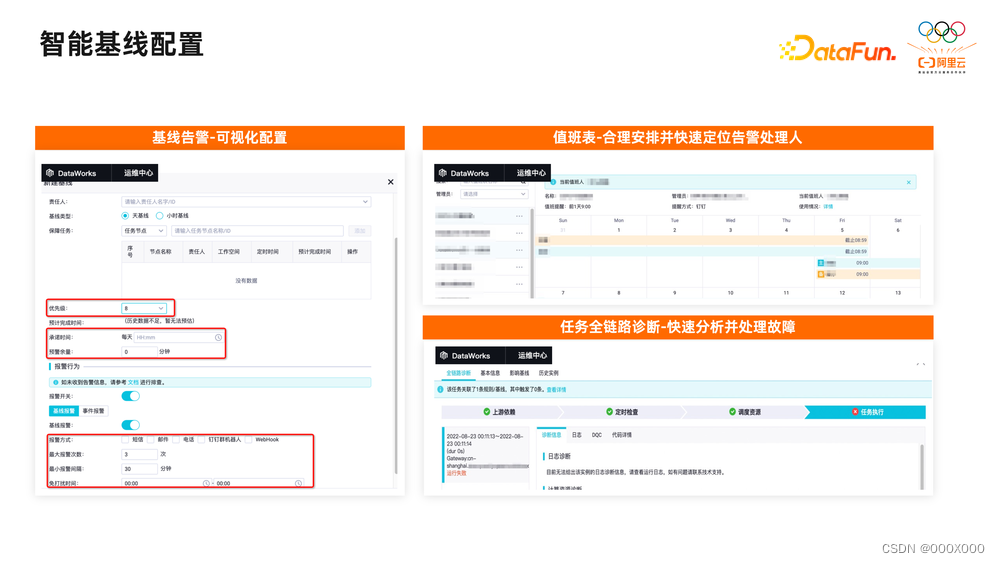
Task: Open the ellipsis menu of the first duty schedule
Action: coord(519,216)
